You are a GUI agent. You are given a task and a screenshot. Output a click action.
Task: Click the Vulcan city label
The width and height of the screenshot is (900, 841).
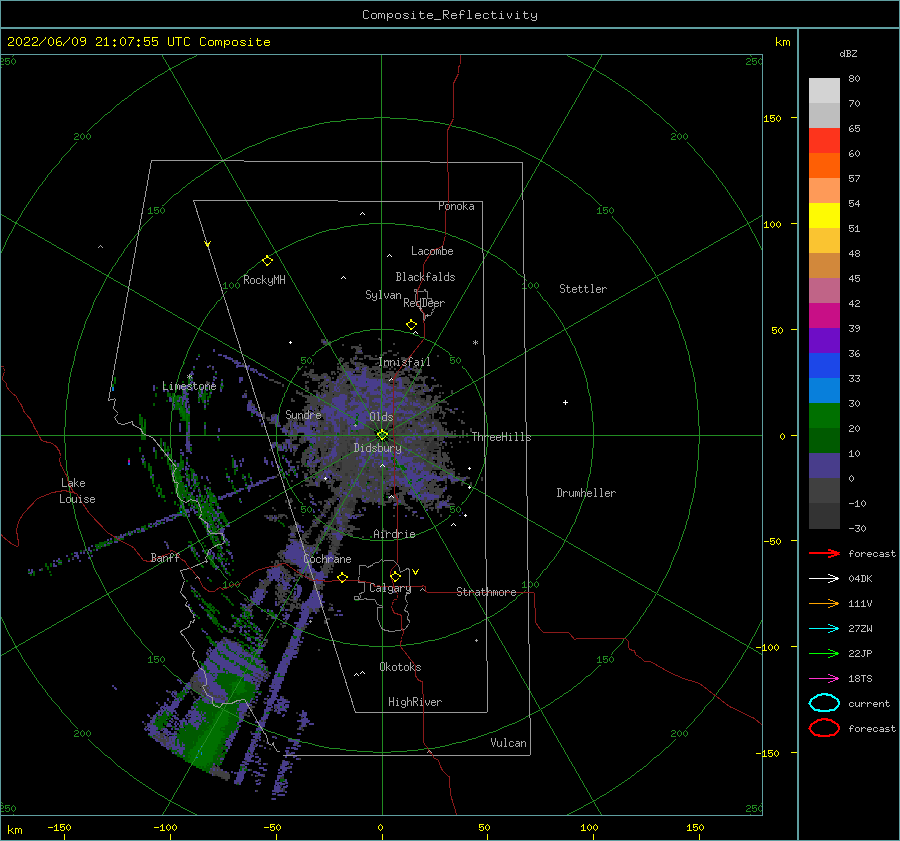[509, 743]
